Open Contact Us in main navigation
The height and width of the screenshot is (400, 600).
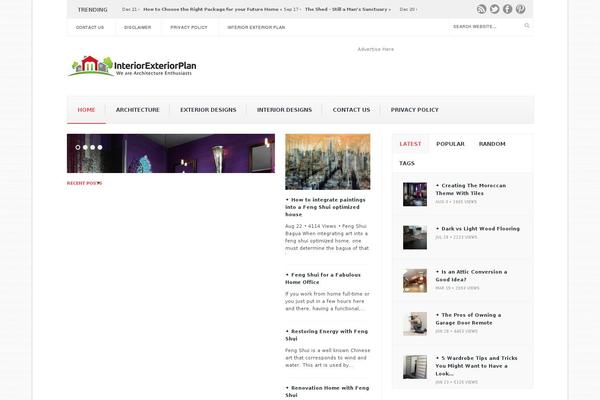(x=351, y=110)
